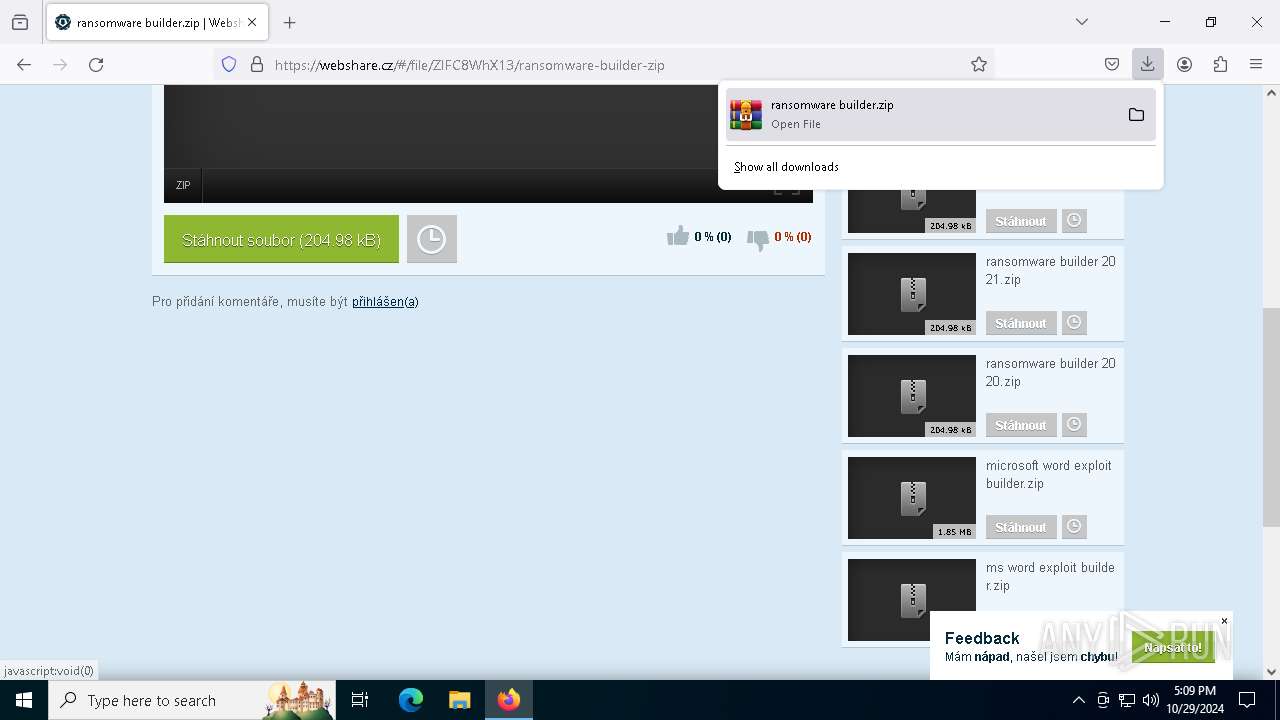Open Task View on taskbar

point(360,700)
